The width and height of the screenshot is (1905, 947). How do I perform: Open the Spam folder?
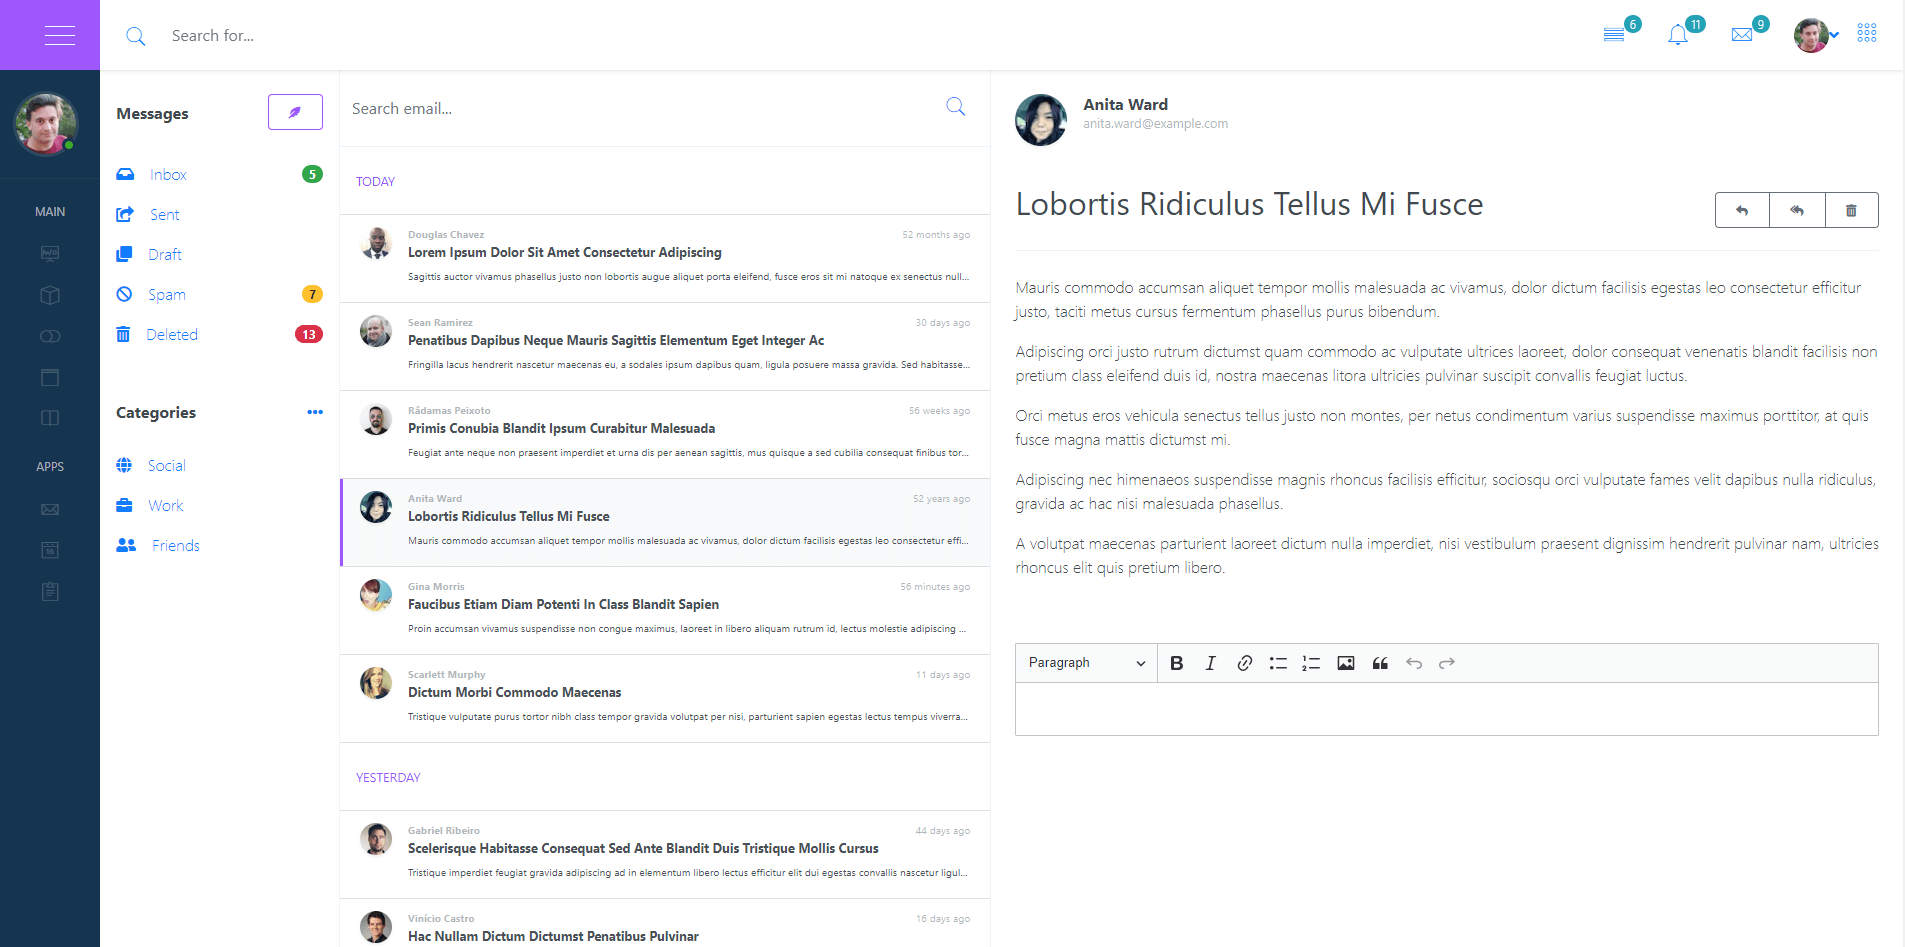coord(166,294)
